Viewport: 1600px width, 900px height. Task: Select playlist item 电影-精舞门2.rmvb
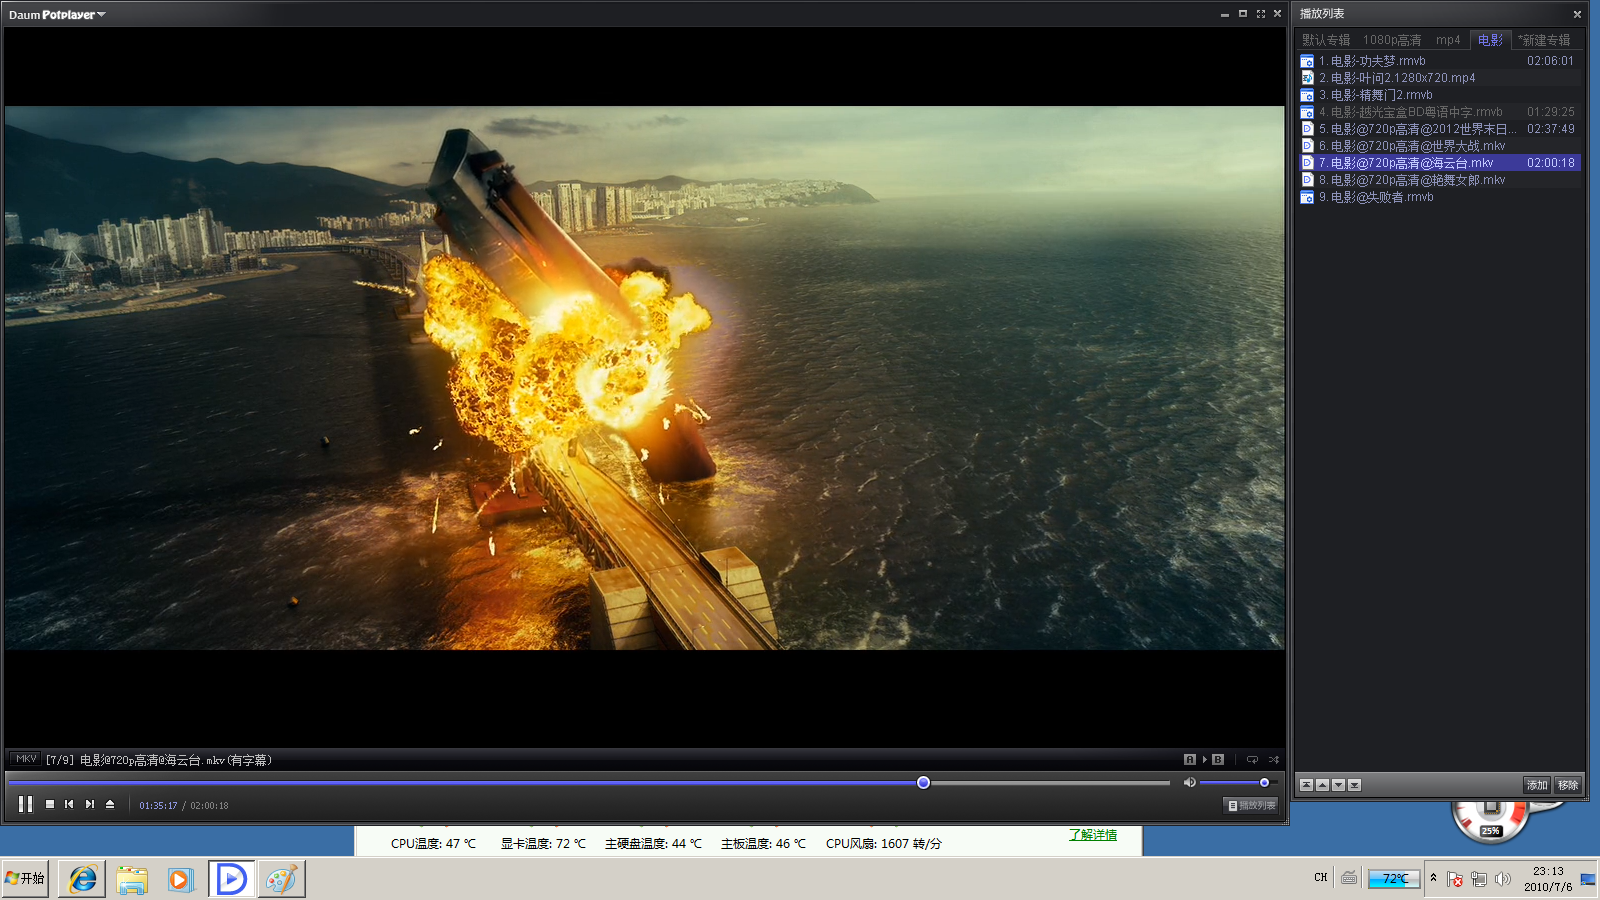pos(1440,95)
